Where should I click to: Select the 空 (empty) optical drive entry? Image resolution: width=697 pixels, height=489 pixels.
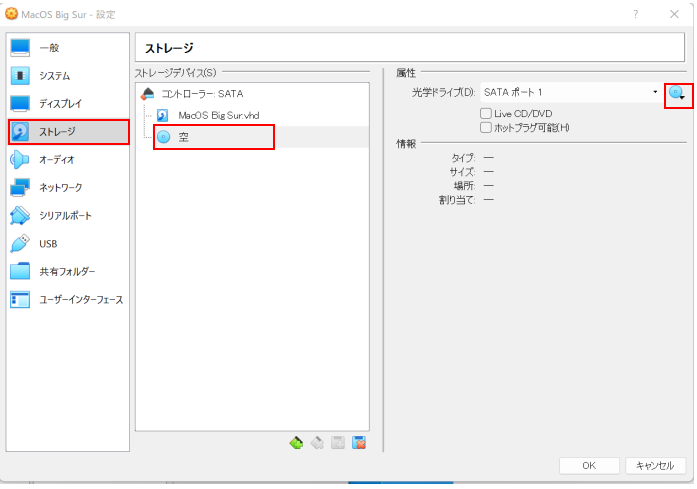pyautogui.click(x=252, y=137)
